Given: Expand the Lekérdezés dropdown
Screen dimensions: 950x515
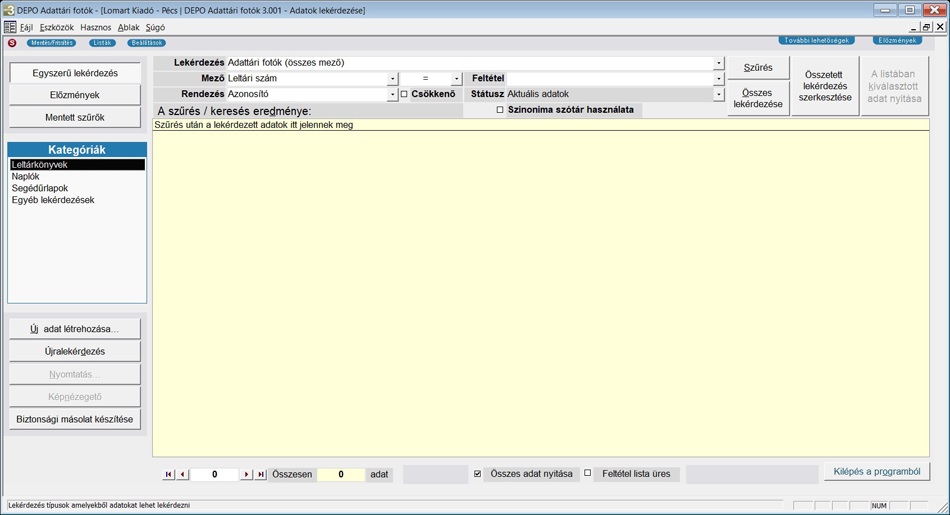Looking at the screenshot, I should point(718,63).
